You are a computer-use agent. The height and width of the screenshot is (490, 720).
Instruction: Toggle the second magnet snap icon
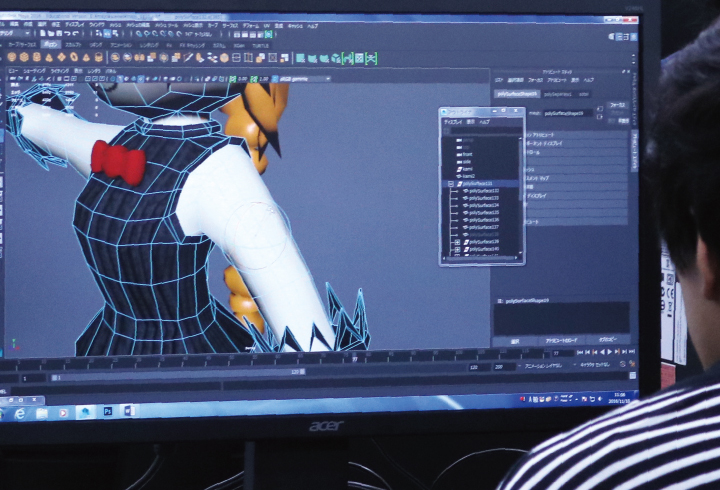147,34
